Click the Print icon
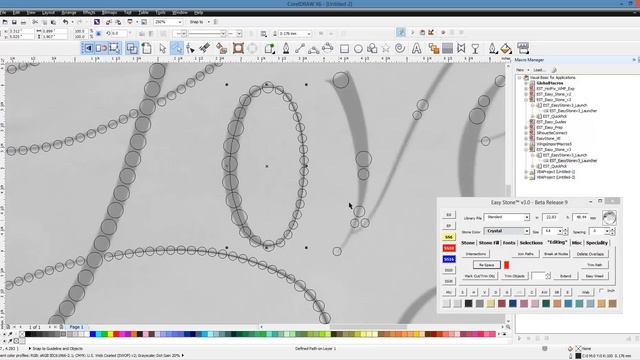640x360 pixels. (x=23, y=22)
